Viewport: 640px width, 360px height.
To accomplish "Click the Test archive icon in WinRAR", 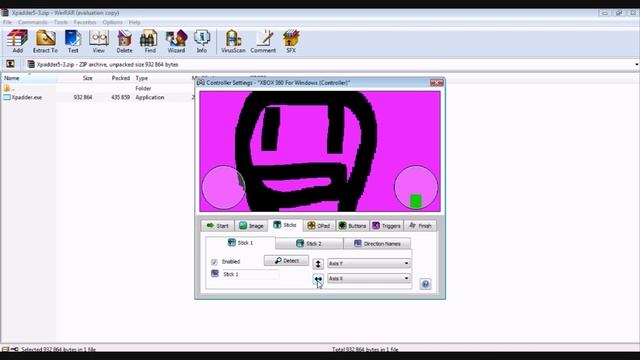I will point(73,41).
